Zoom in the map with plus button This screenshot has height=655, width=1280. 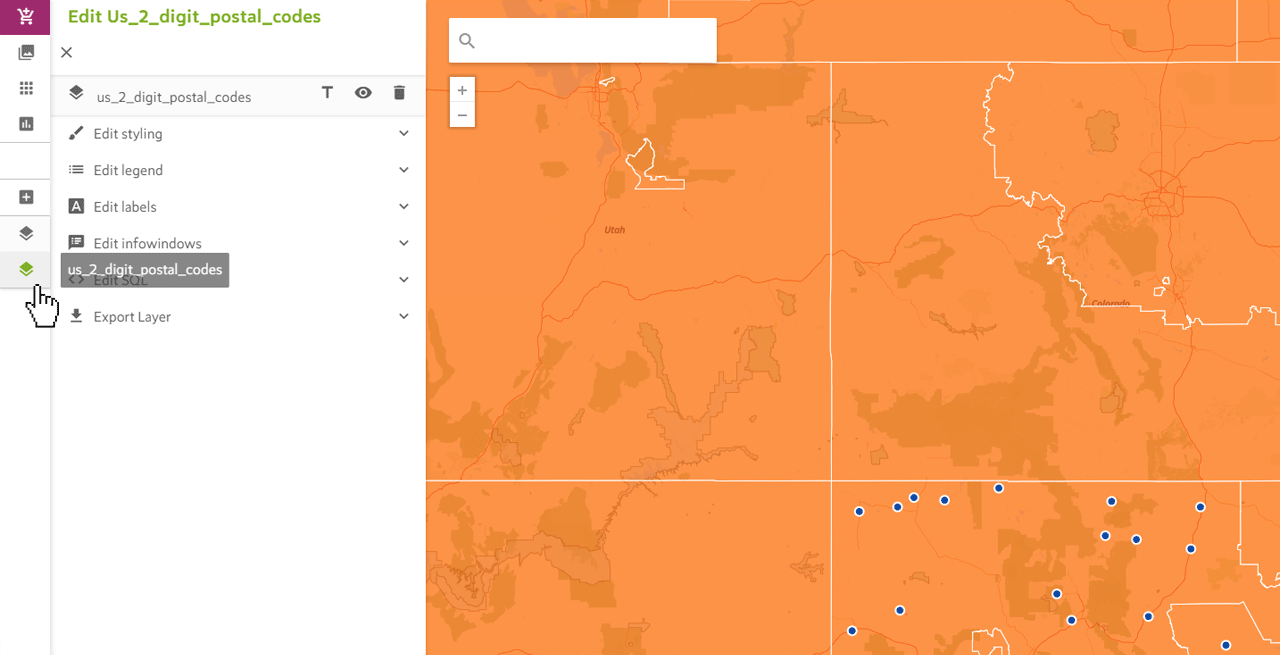pyautogui.click(x=462, y=90)
